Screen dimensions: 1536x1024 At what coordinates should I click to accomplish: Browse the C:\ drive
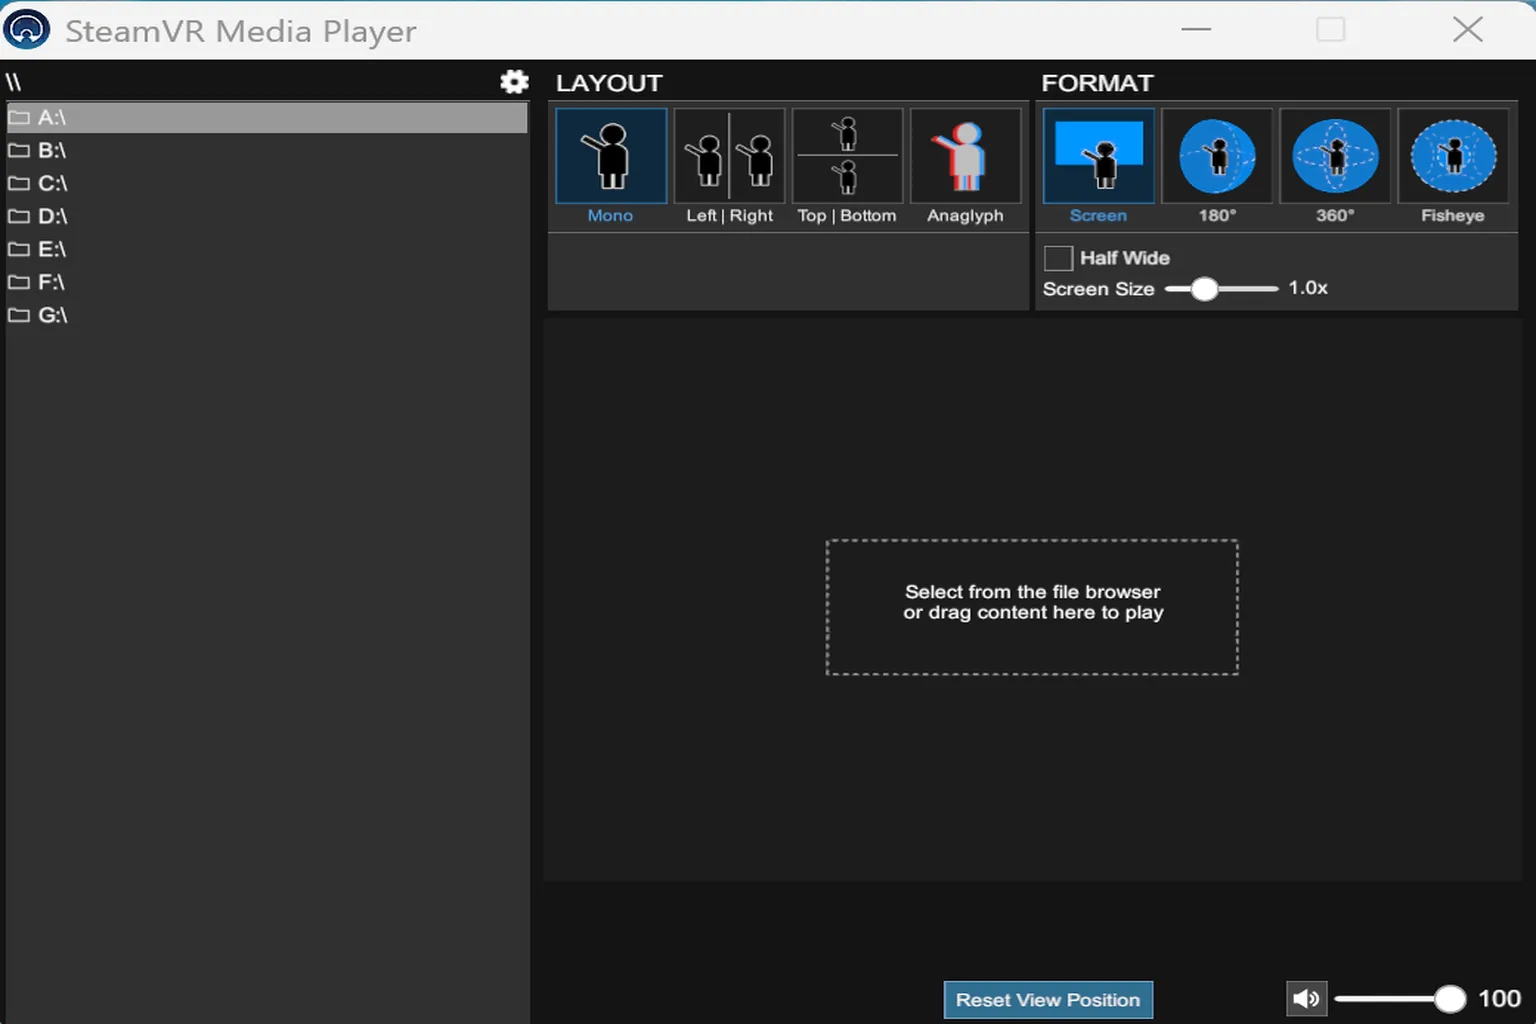point(266,184)
